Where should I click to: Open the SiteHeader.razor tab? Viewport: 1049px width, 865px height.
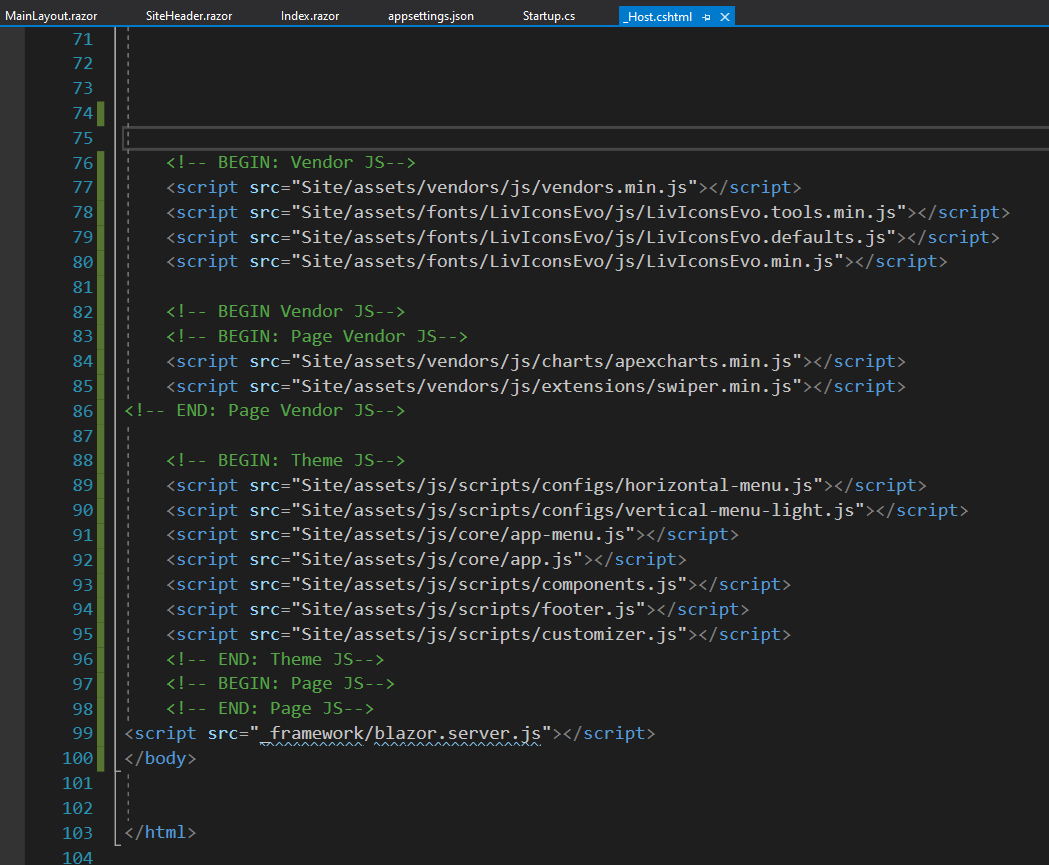(x=189, y=17)
